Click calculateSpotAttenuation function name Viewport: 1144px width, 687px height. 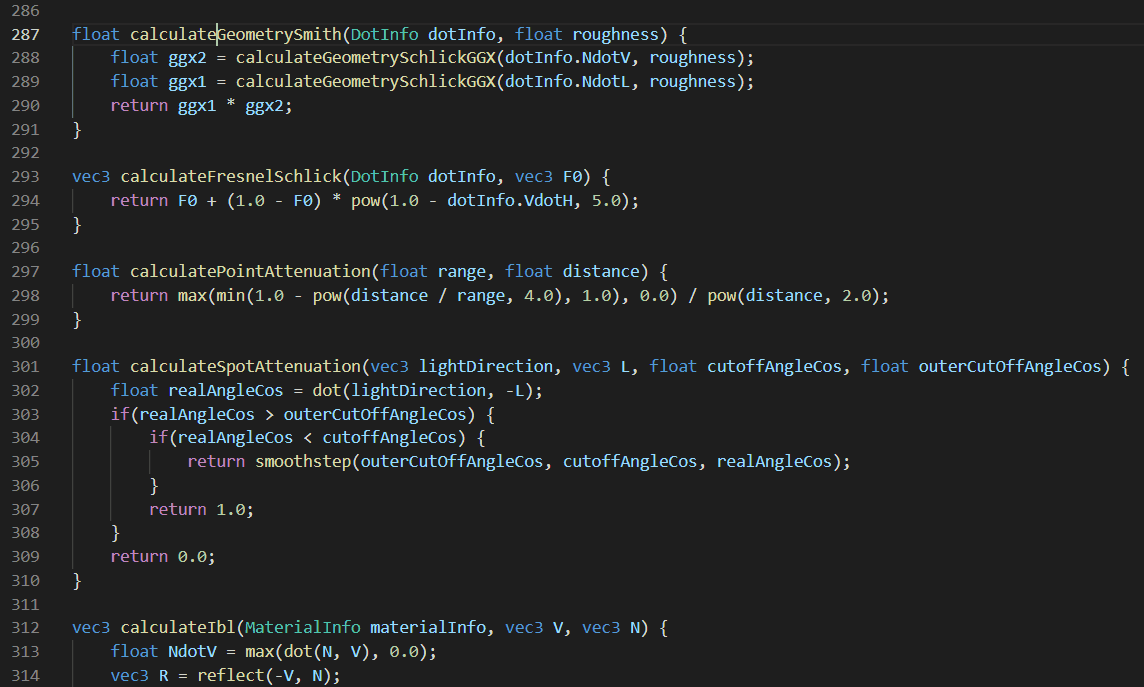[245, 366]
